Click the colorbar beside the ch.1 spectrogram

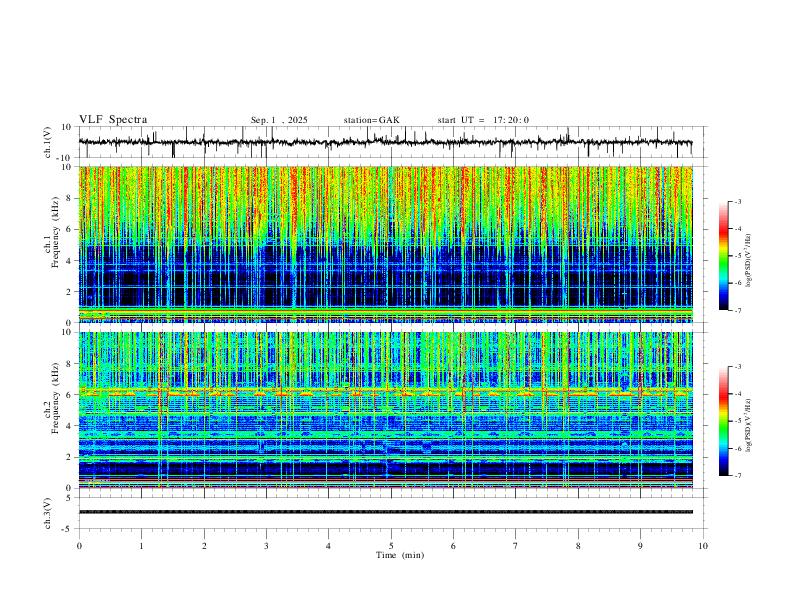click(x=724, y=256)
